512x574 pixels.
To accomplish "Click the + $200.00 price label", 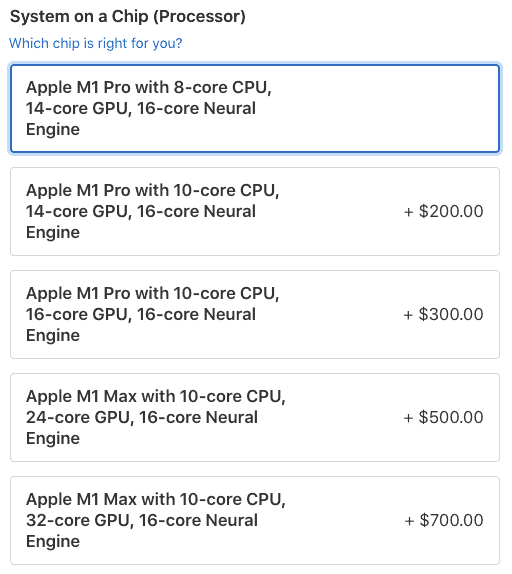I will tap(443, 212).
